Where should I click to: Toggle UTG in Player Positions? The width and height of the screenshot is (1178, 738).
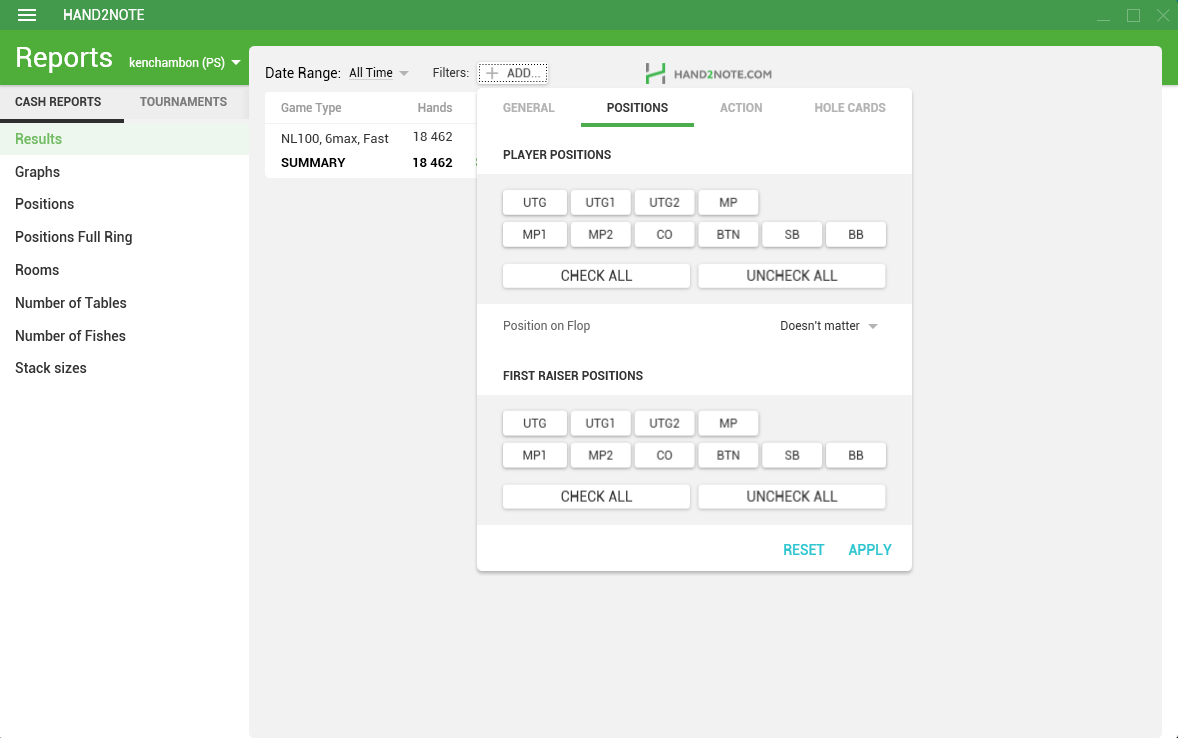pos(535,202)
